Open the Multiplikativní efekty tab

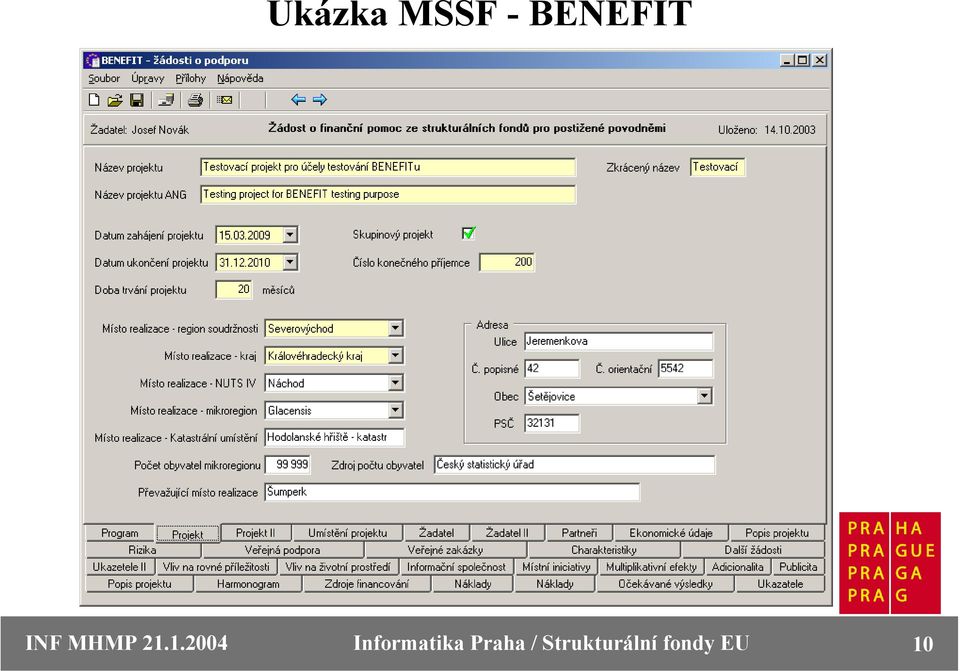pos(651,567)
